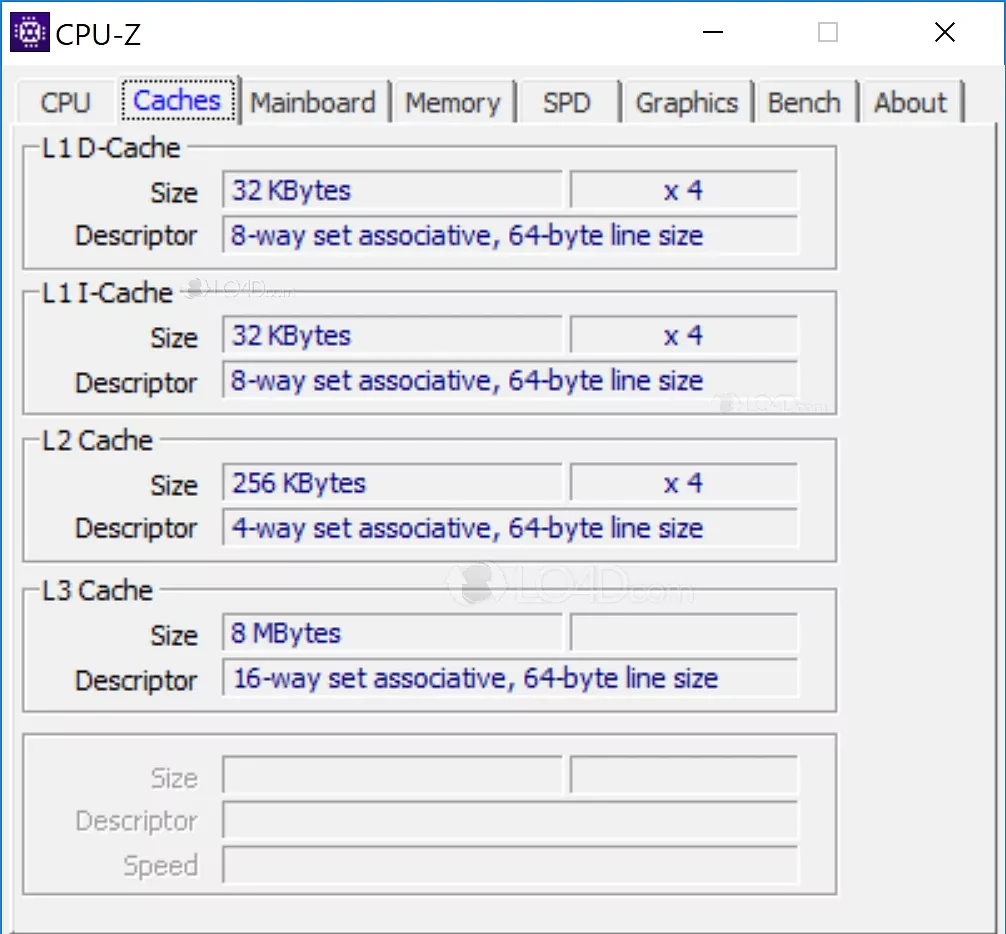
Task: Open the SPD tab
Action: [567, 101]
